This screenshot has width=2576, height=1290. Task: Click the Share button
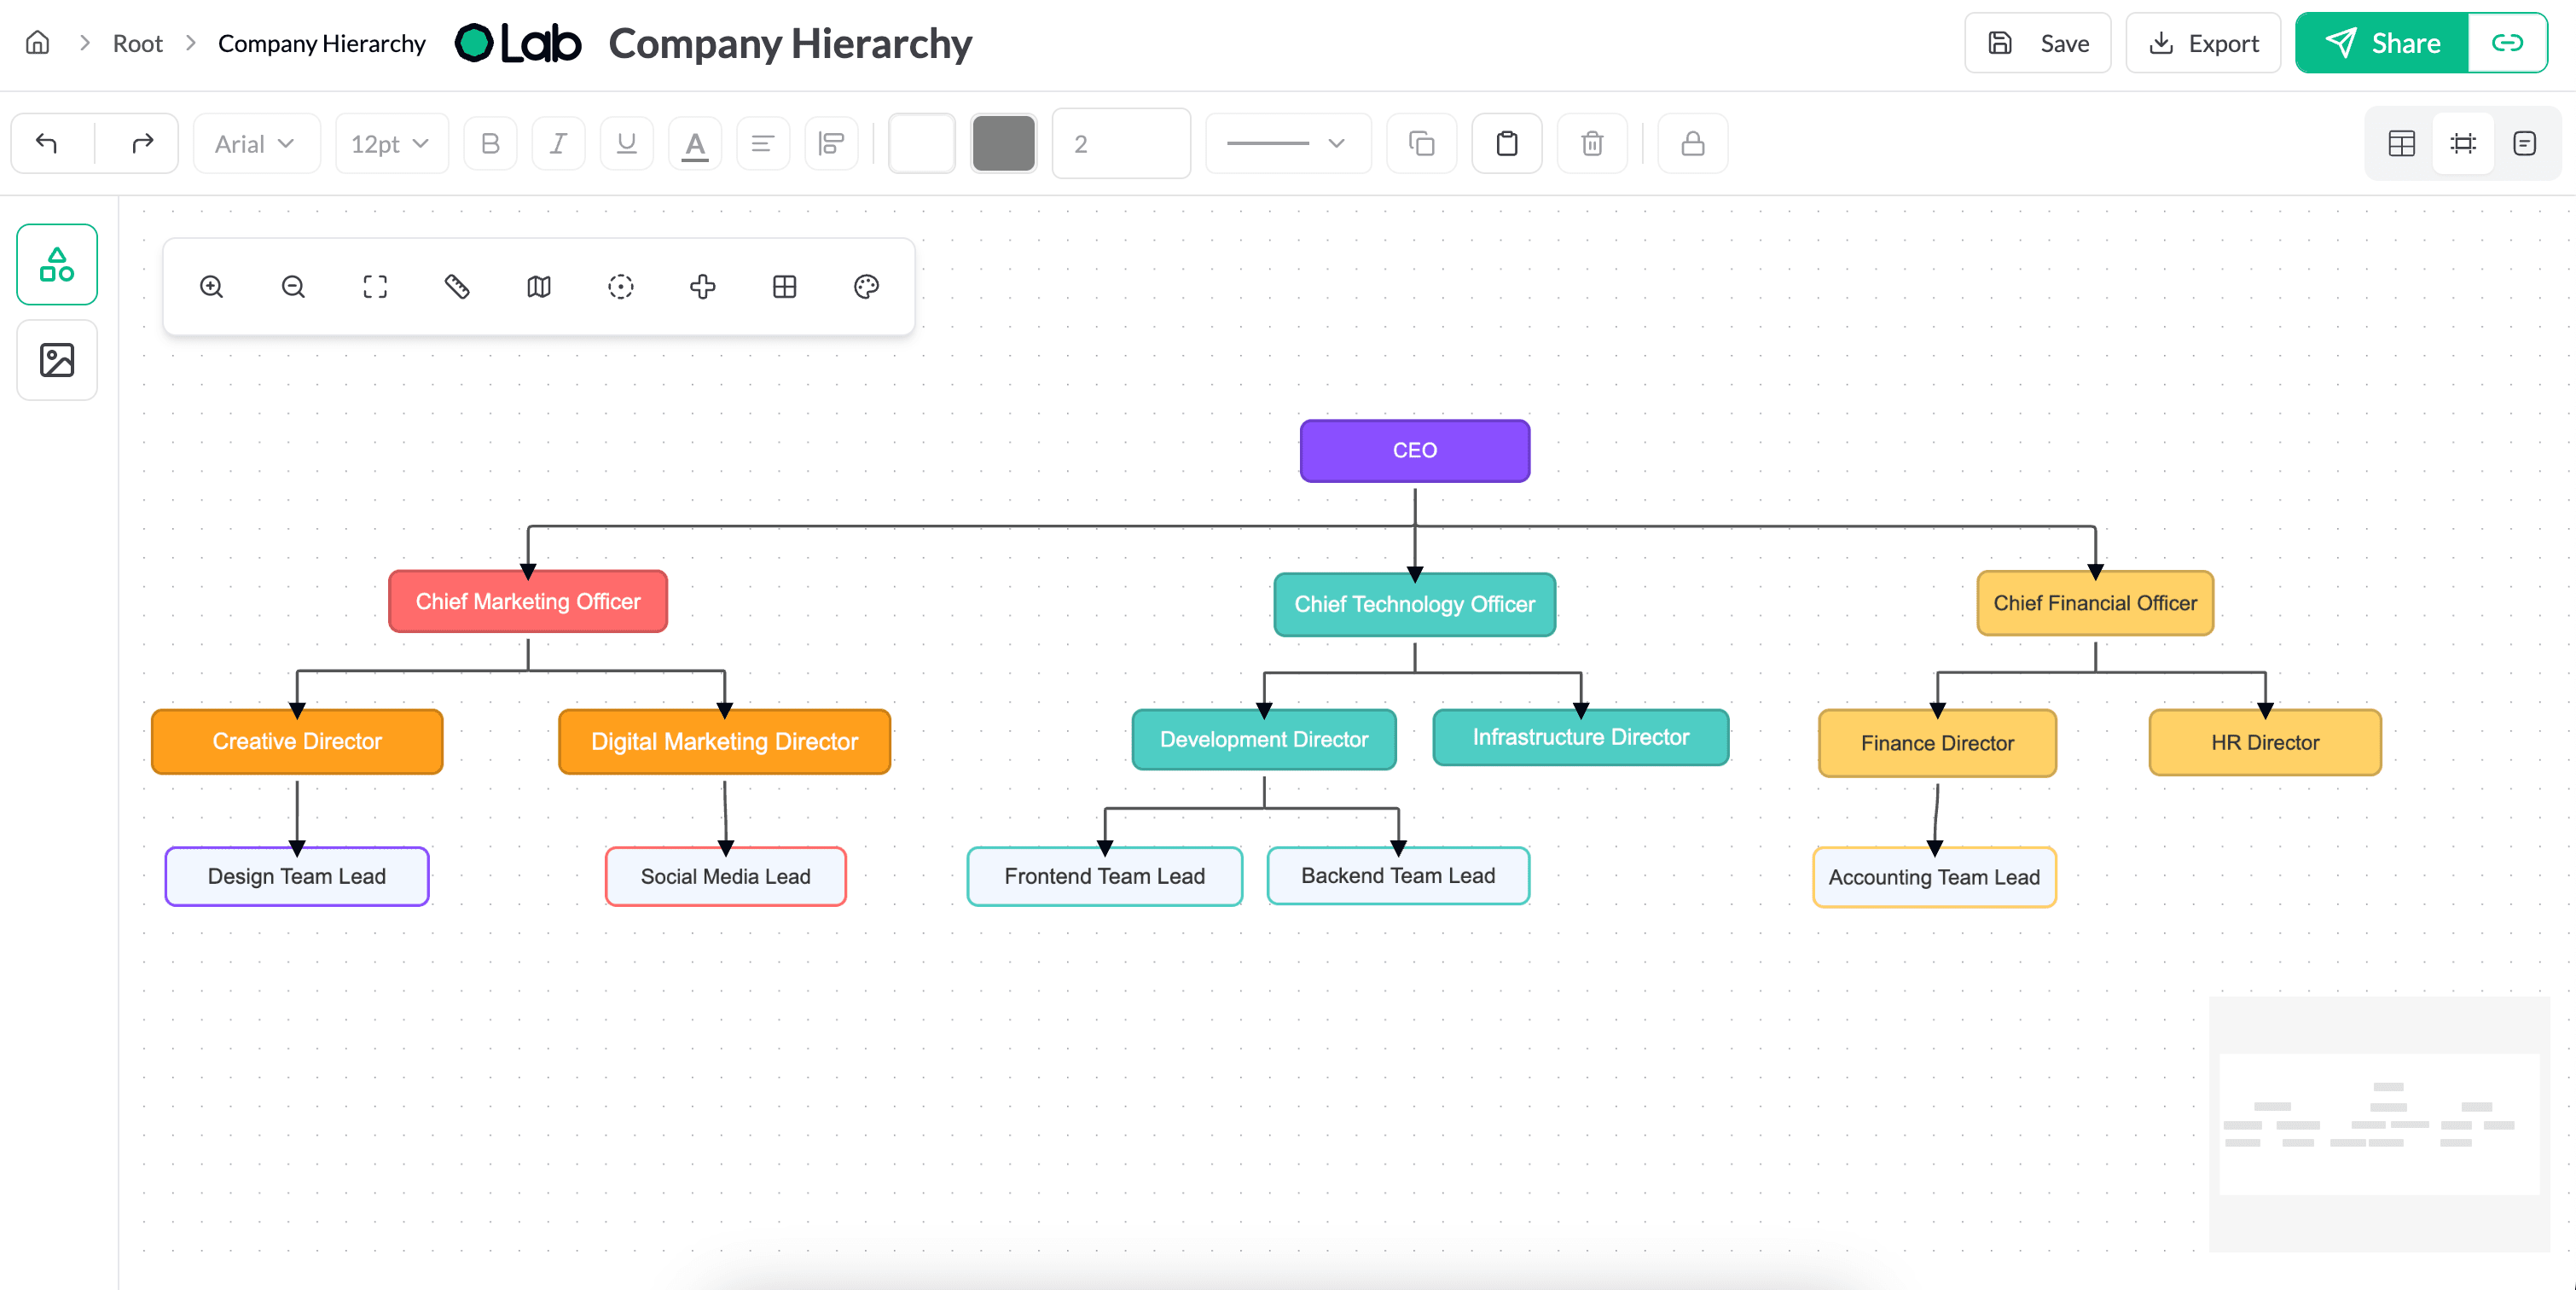[2379, 43]
